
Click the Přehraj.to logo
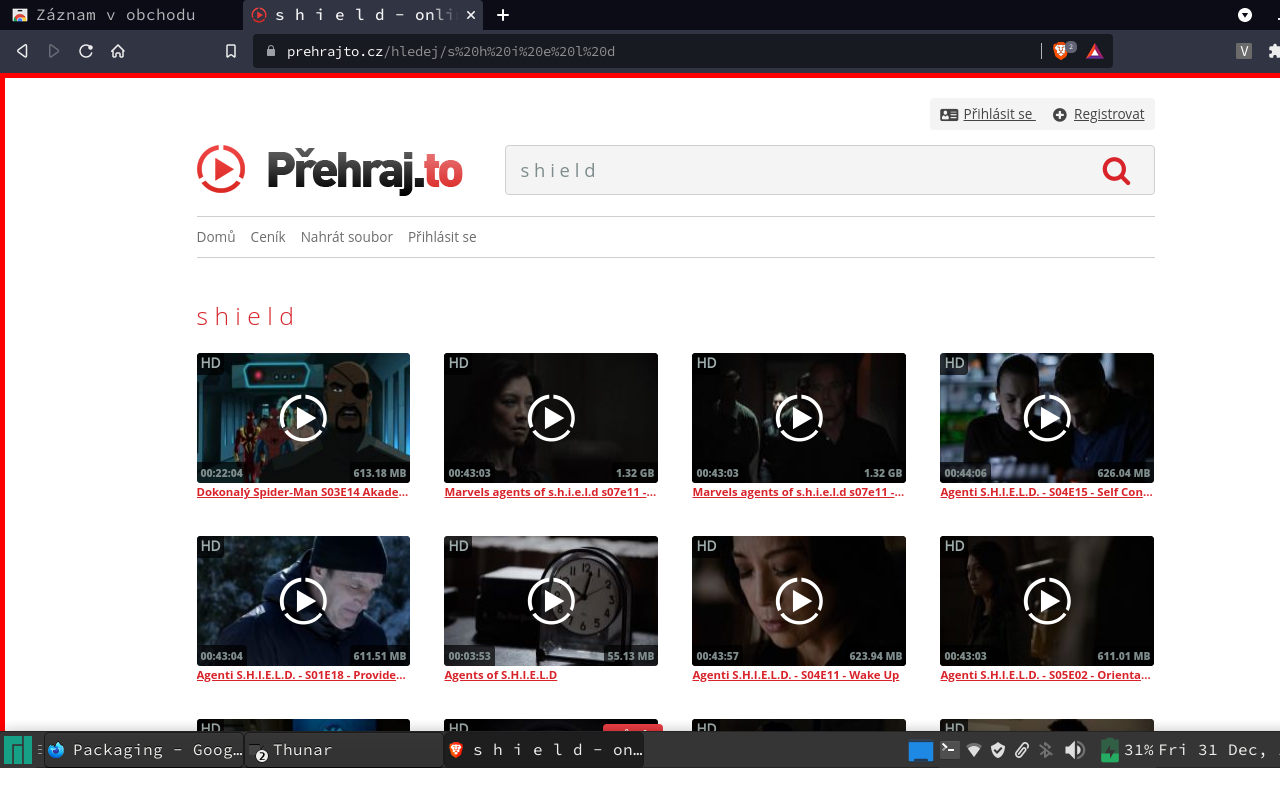pos(330,170)
